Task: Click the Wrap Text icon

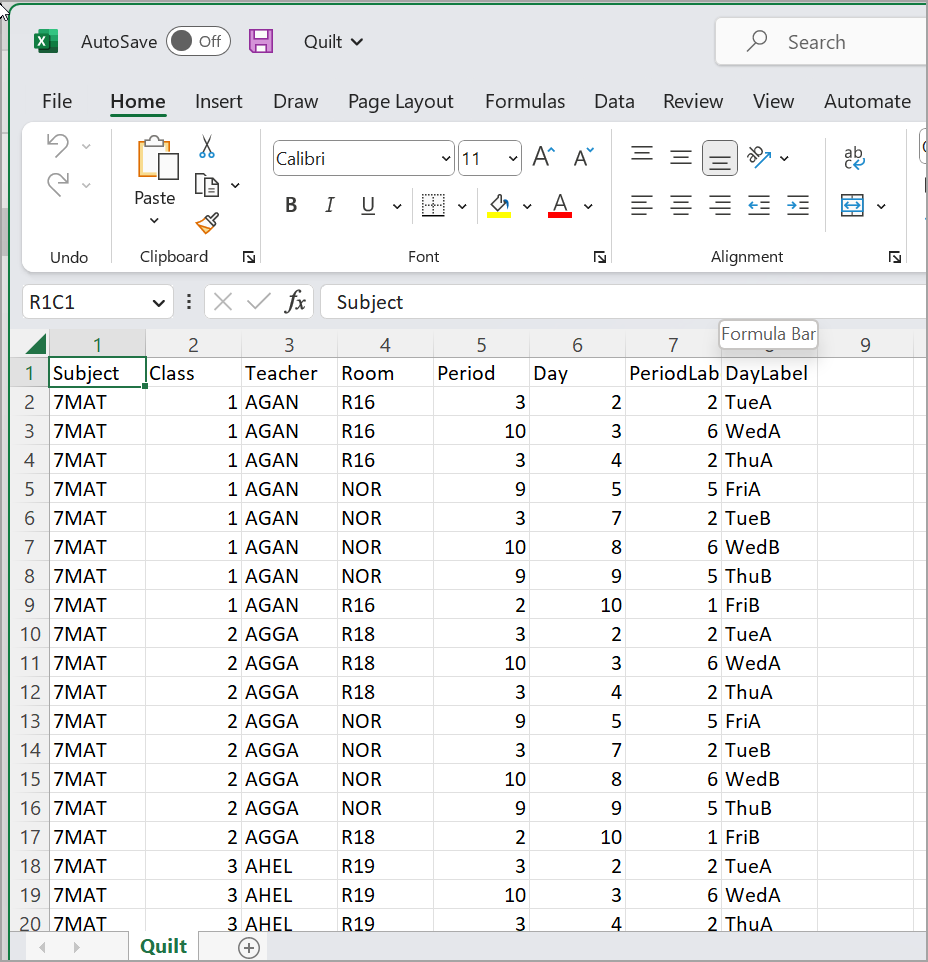Action: click(854, 157)
